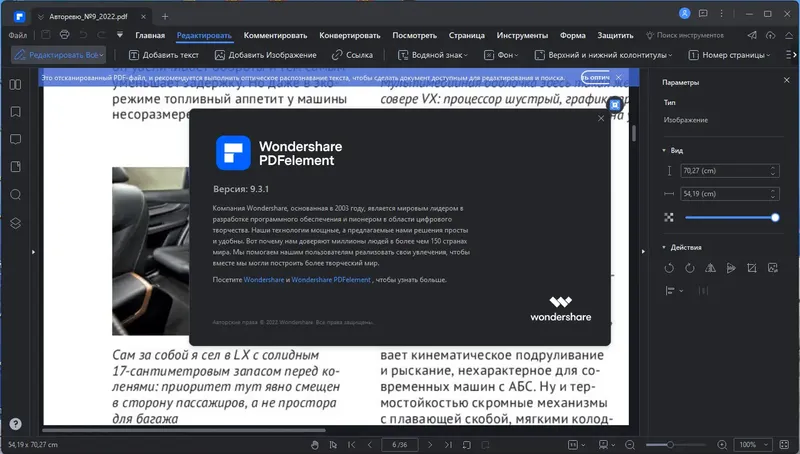Open the comments panel icon in sidebar
The height and width of the screenshot is (454, 800).
[15, 139]
